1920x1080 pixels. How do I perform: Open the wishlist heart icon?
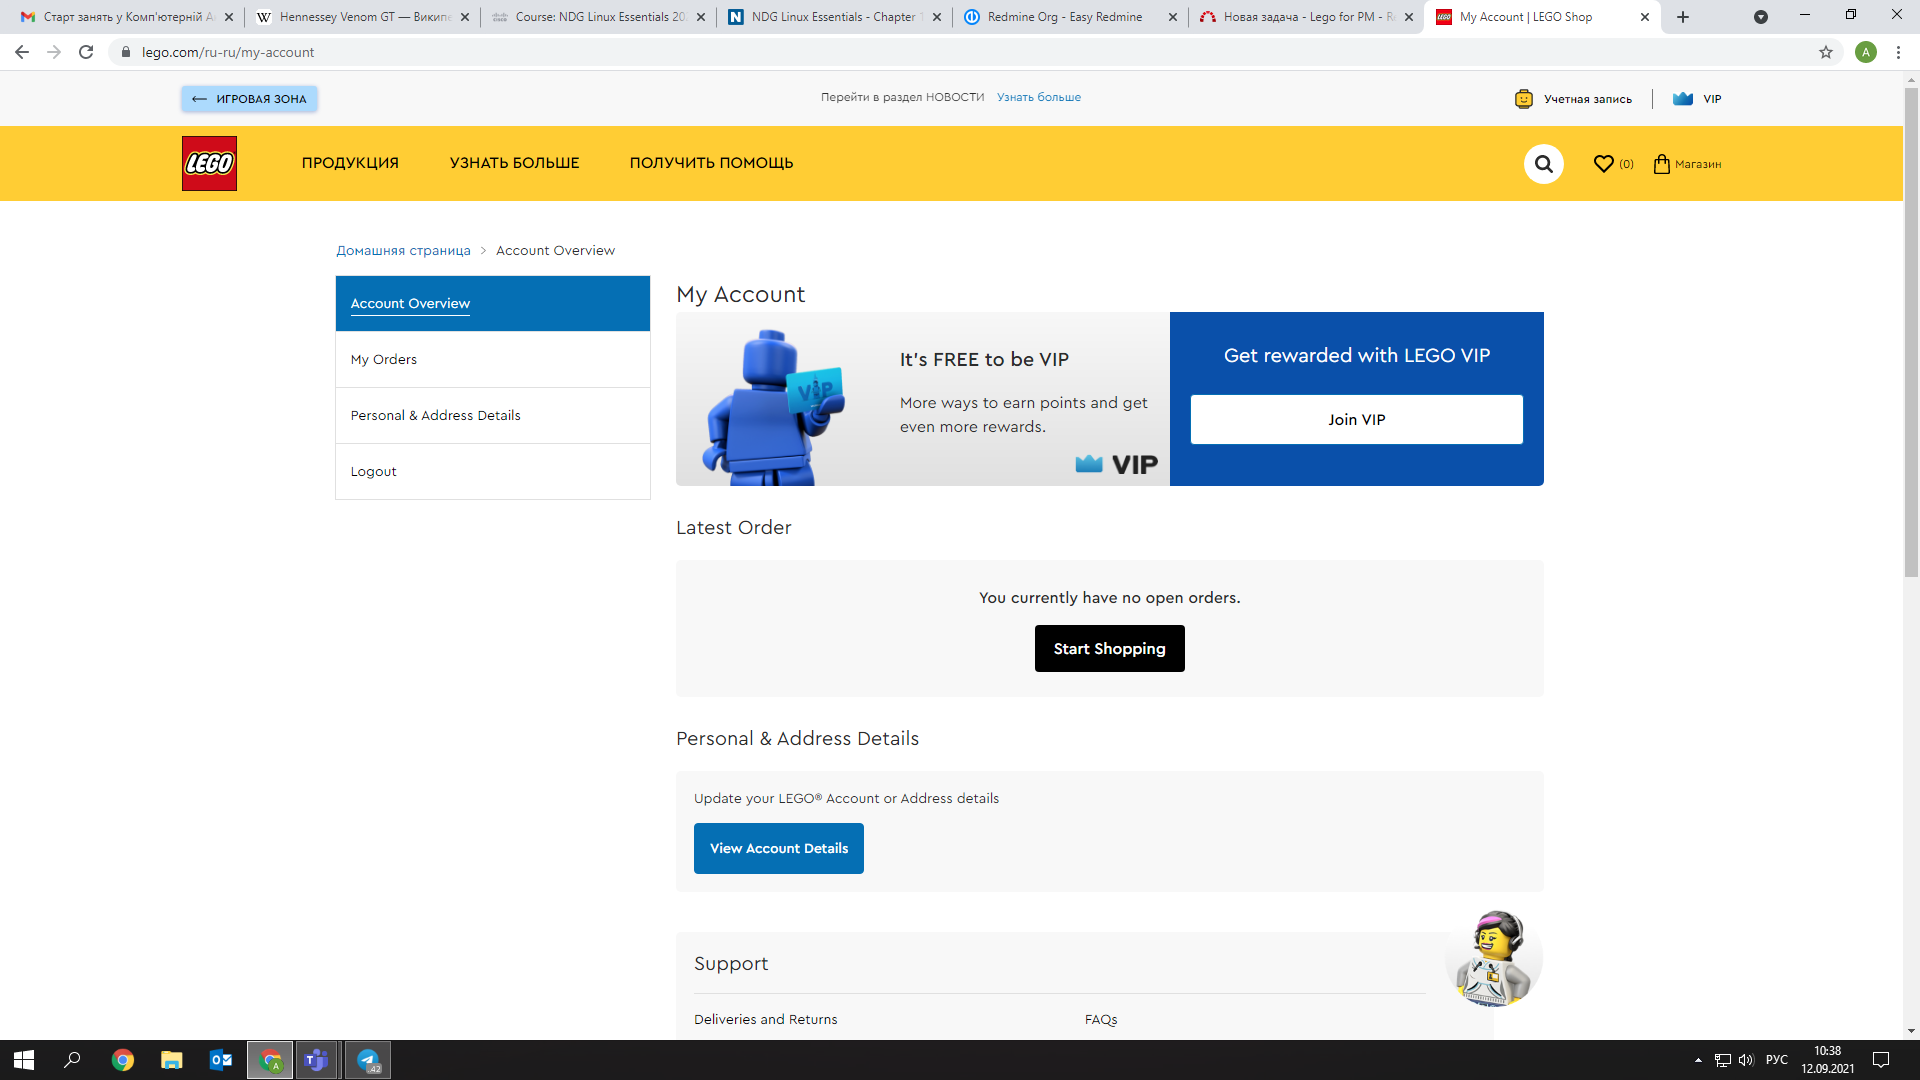click(x=1603, y=164)
